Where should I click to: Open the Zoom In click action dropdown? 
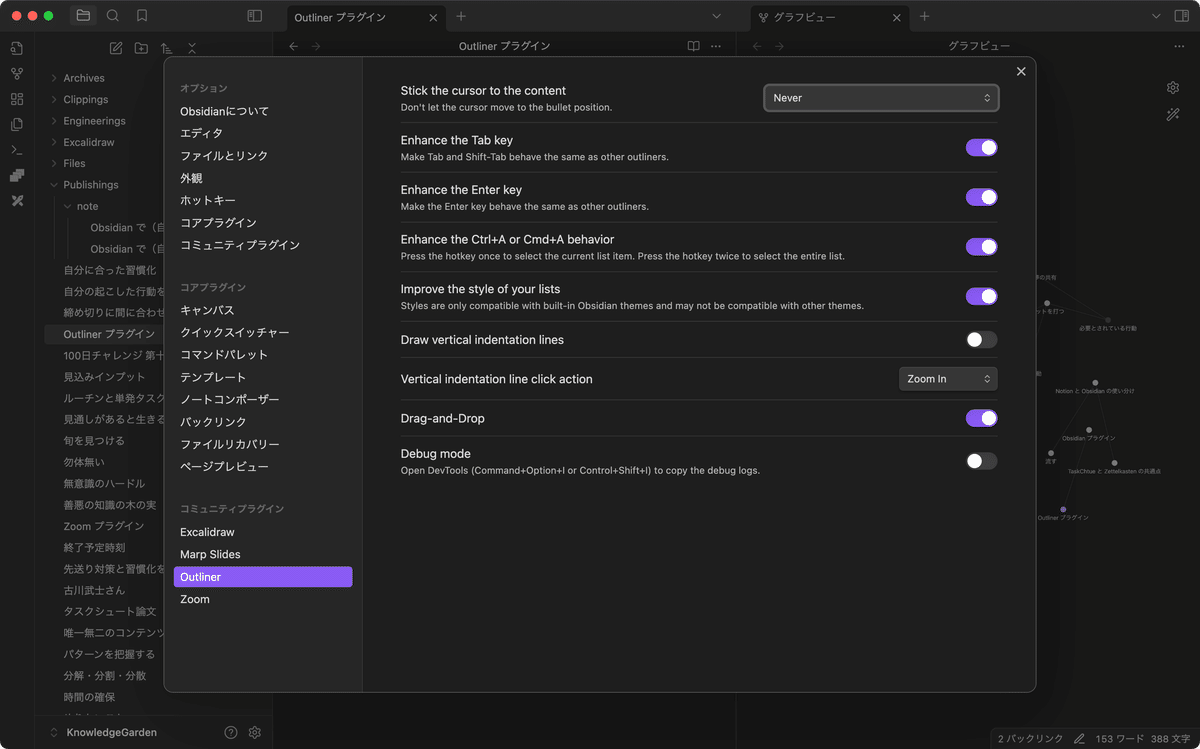(x=948, y=379)
